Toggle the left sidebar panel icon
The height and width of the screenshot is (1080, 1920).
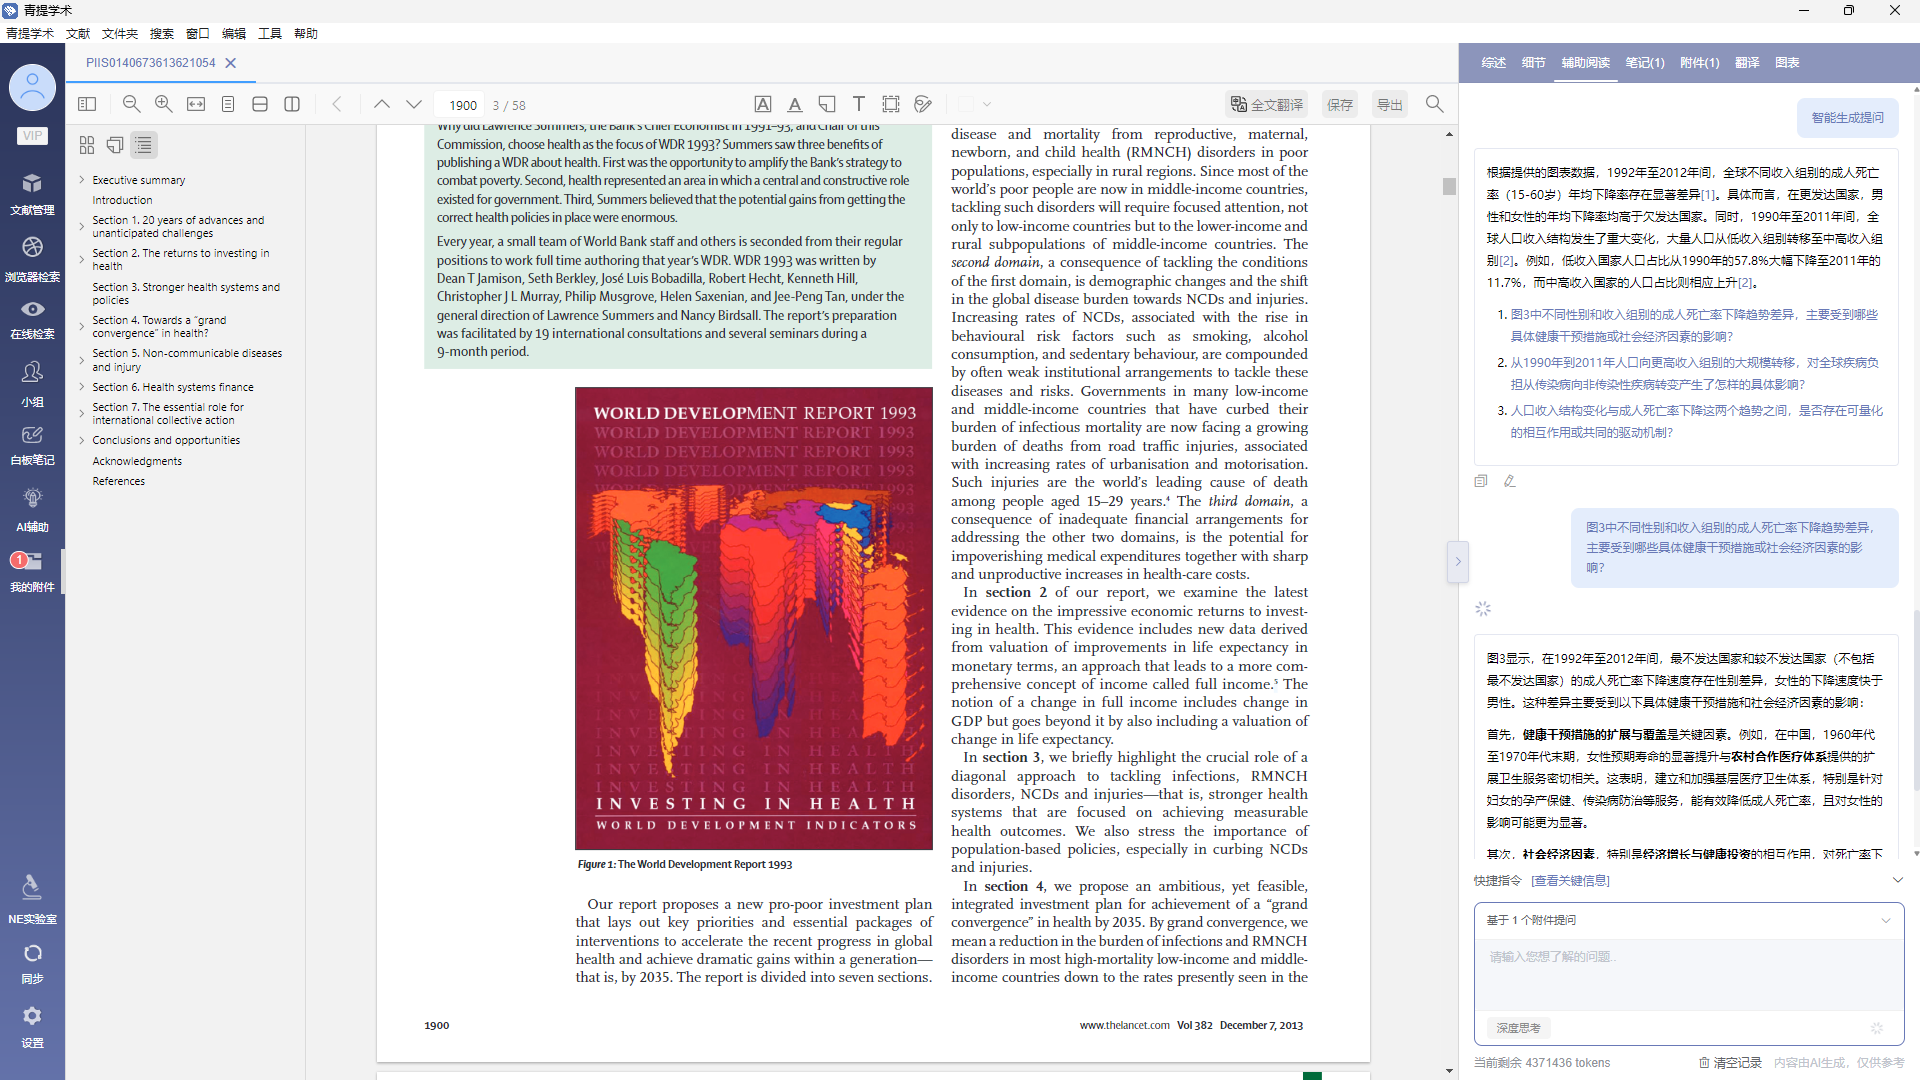click(87, 104)
